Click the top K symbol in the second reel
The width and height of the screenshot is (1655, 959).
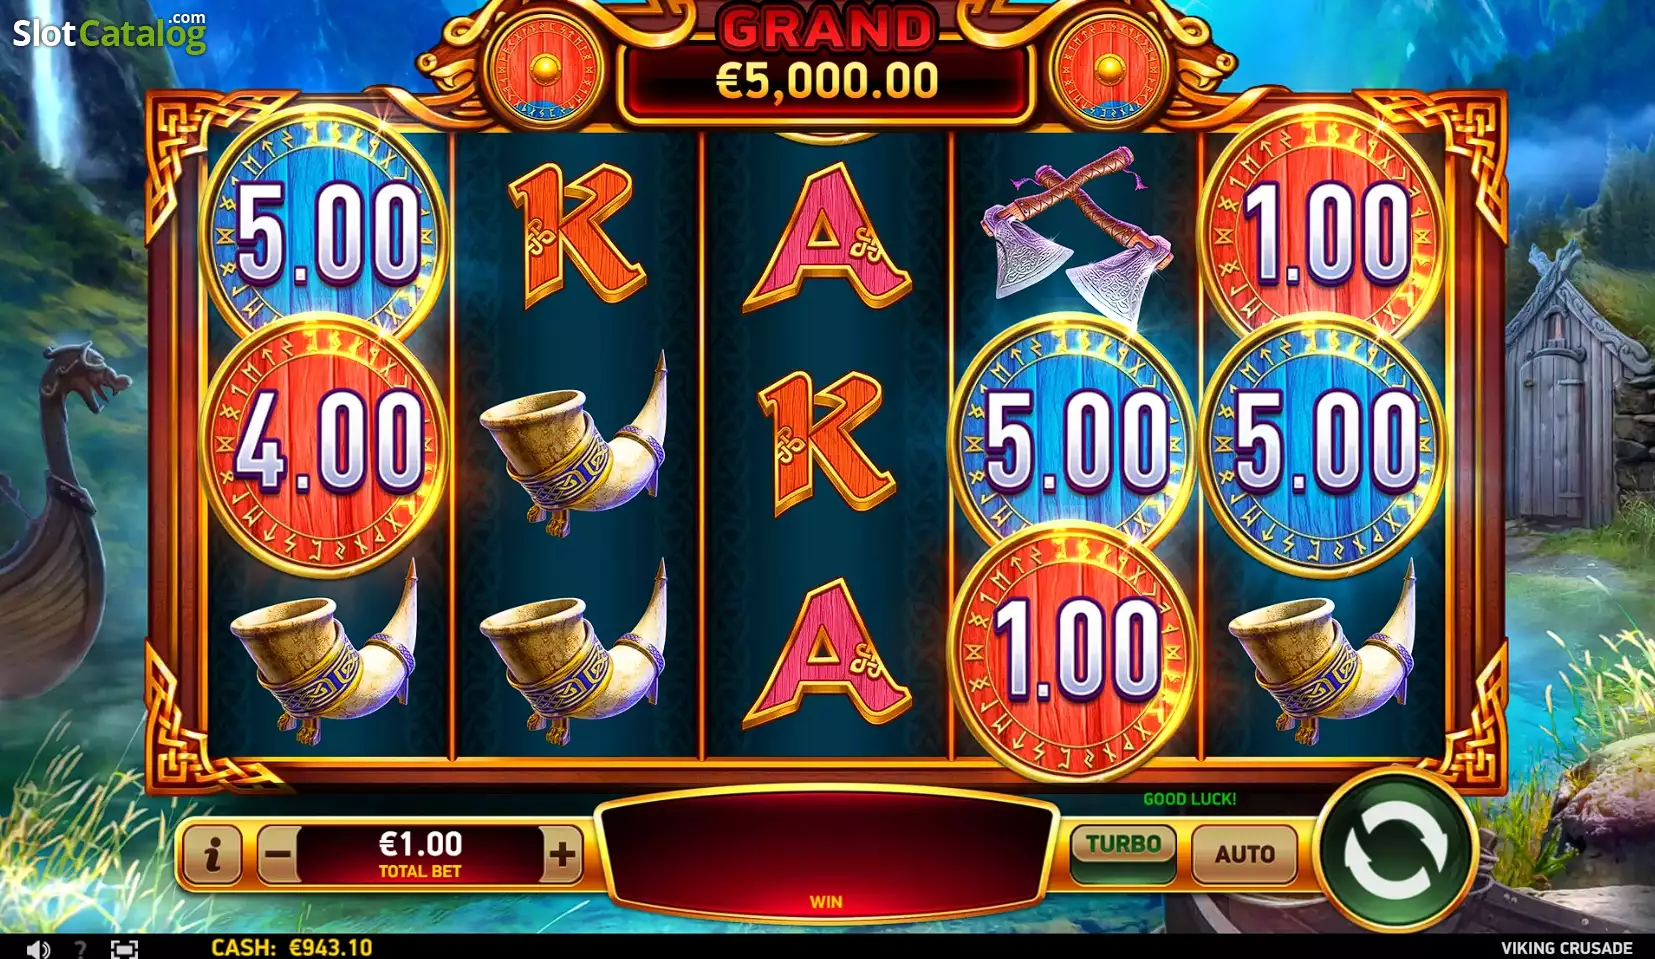pyautogui.click(x=578, y=235)
